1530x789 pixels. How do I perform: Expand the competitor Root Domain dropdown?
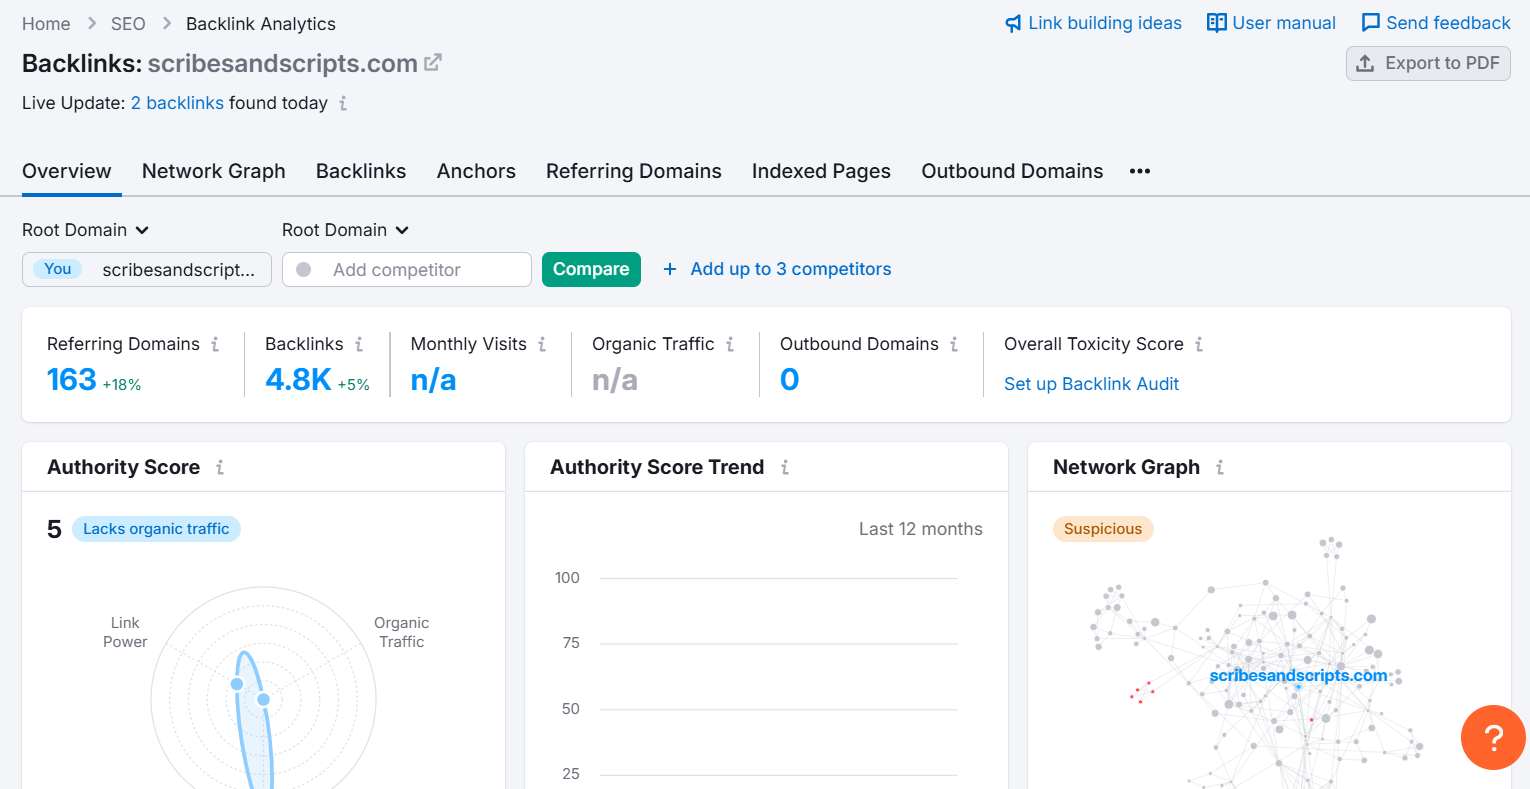click(346, 230)
